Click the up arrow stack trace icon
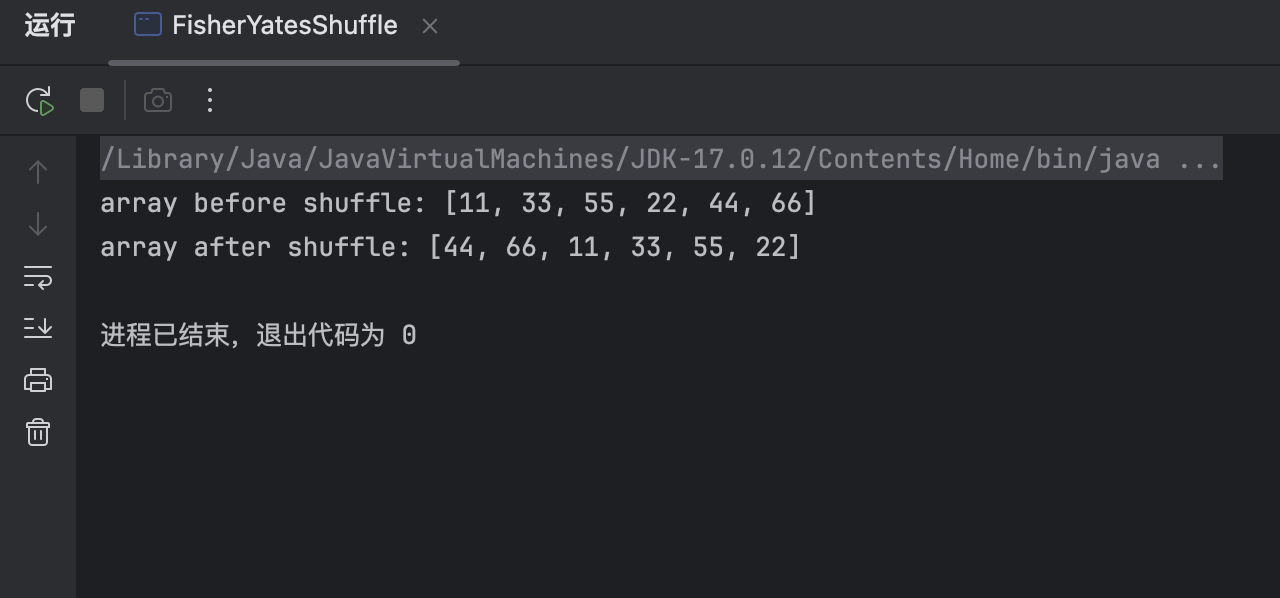The height and width of the screenshot is (598, 1280). (38, 172)
